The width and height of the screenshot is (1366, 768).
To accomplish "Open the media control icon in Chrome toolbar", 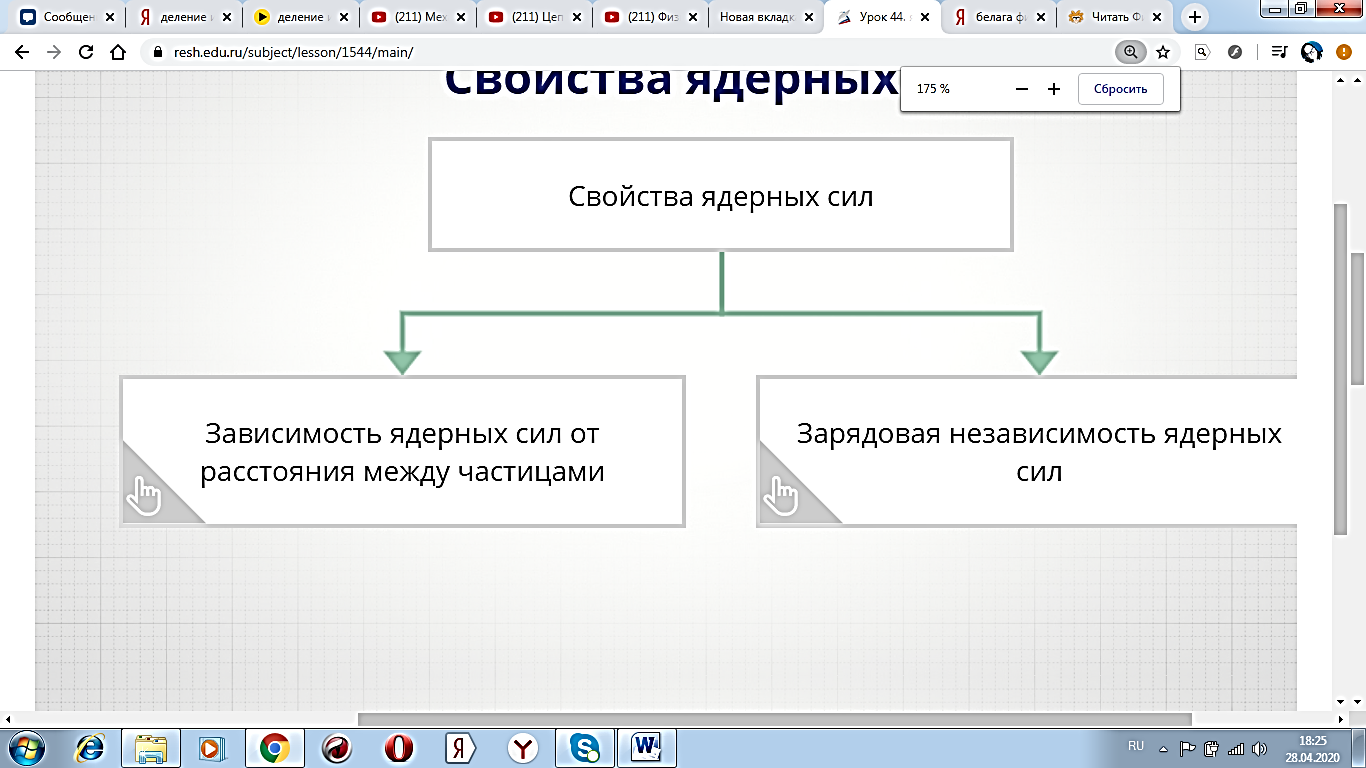I will tap(1279, 52).
